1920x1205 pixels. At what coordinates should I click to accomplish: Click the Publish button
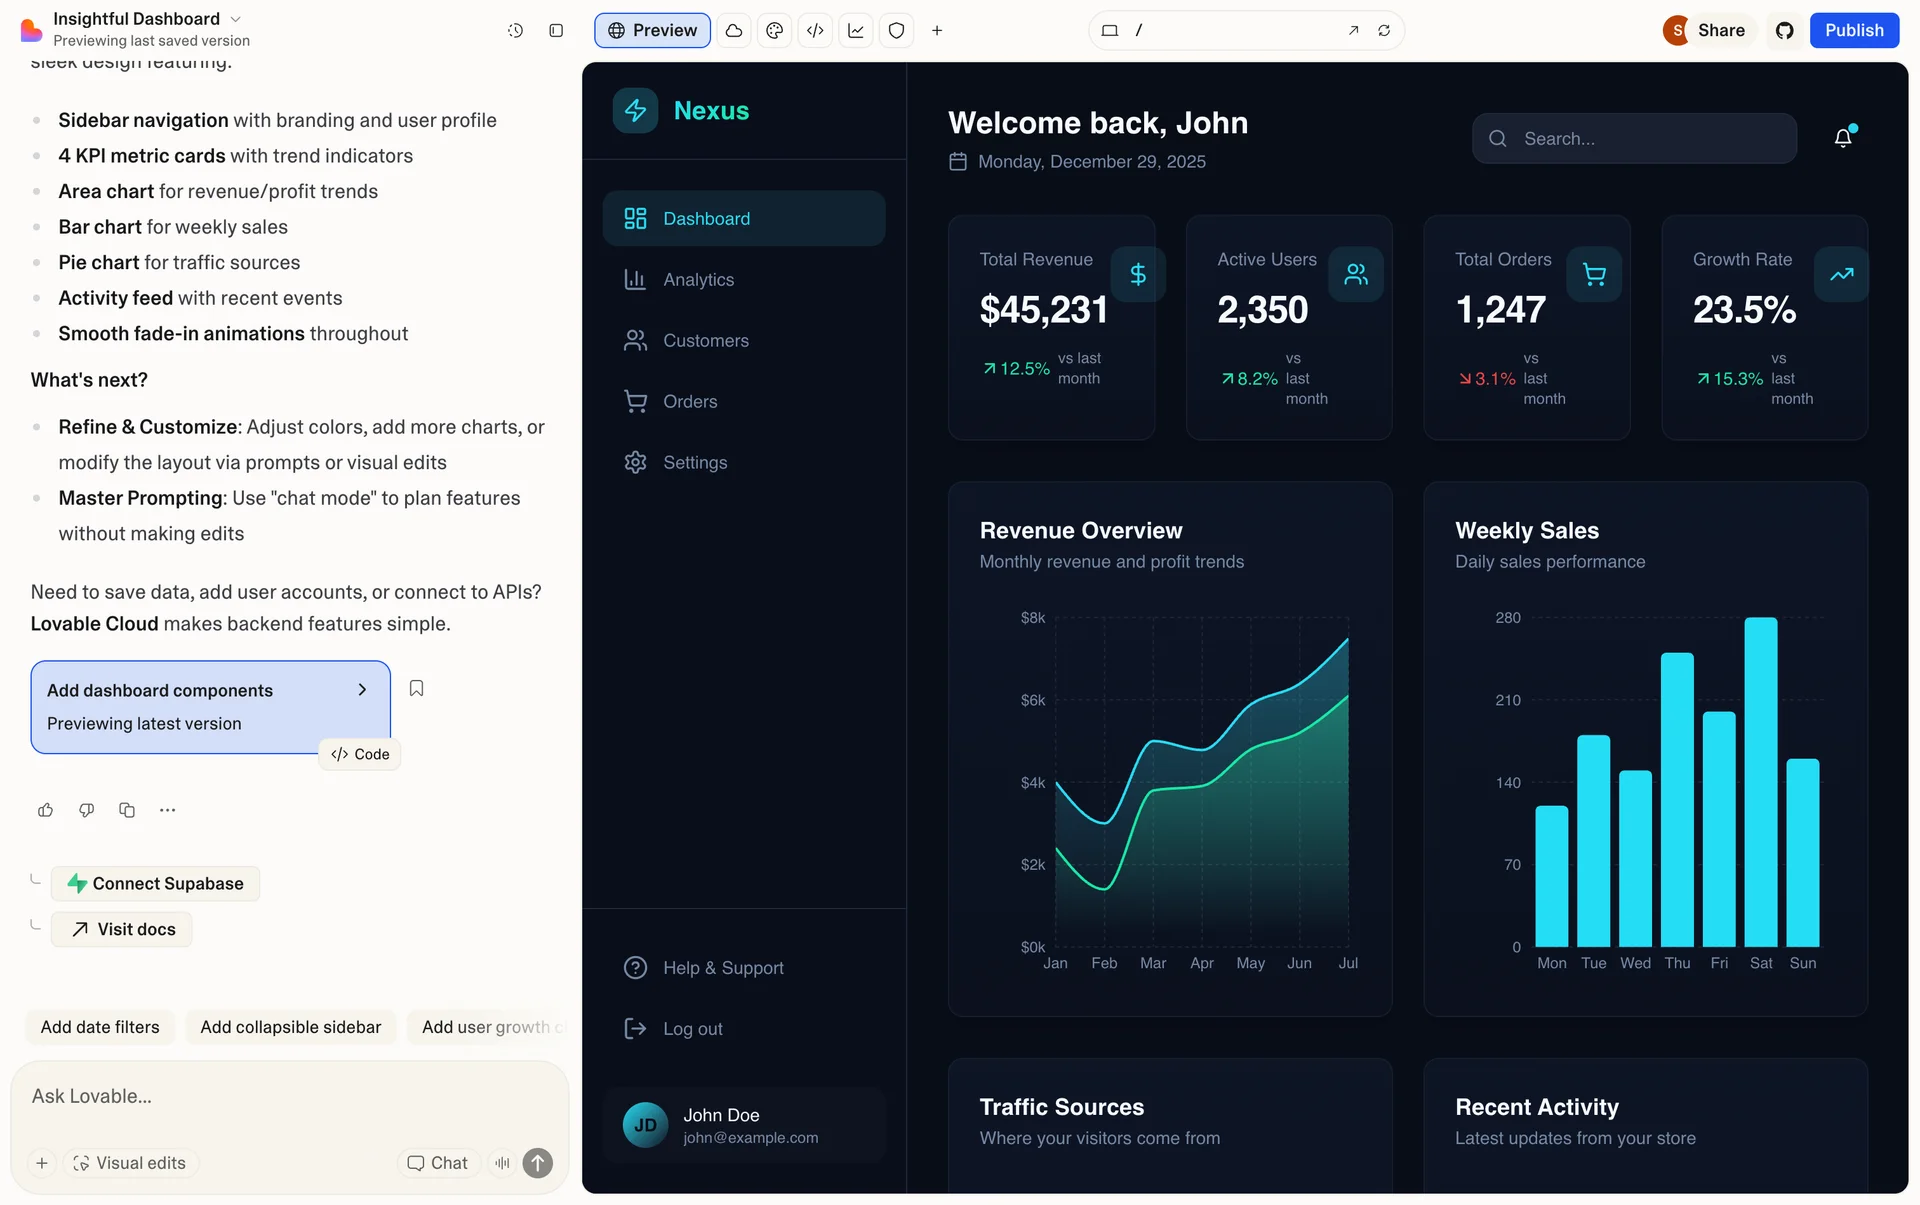(x=1853, y=31)
